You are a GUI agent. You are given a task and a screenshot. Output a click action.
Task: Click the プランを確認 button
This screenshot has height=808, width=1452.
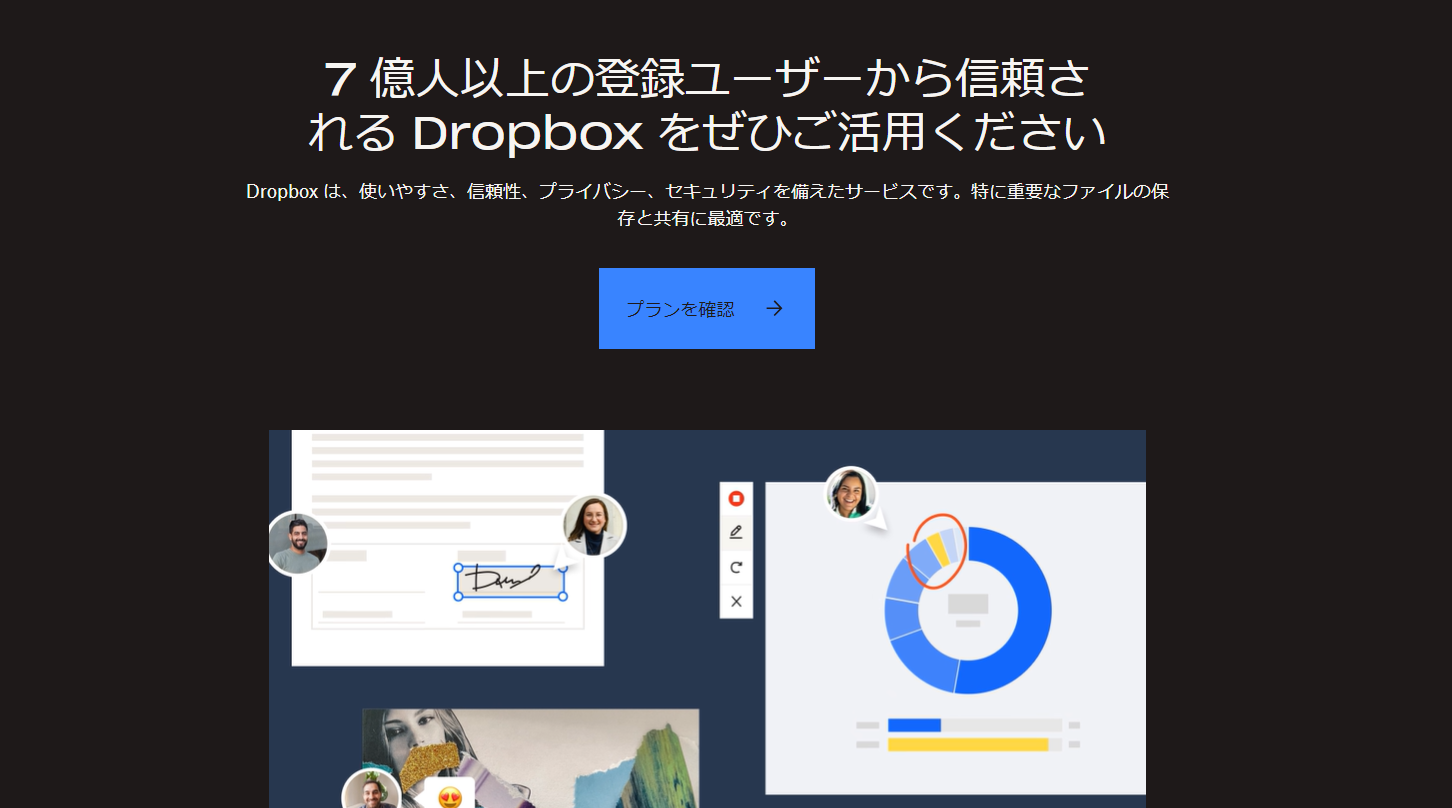pyautogui.click(x=707, y=309)
